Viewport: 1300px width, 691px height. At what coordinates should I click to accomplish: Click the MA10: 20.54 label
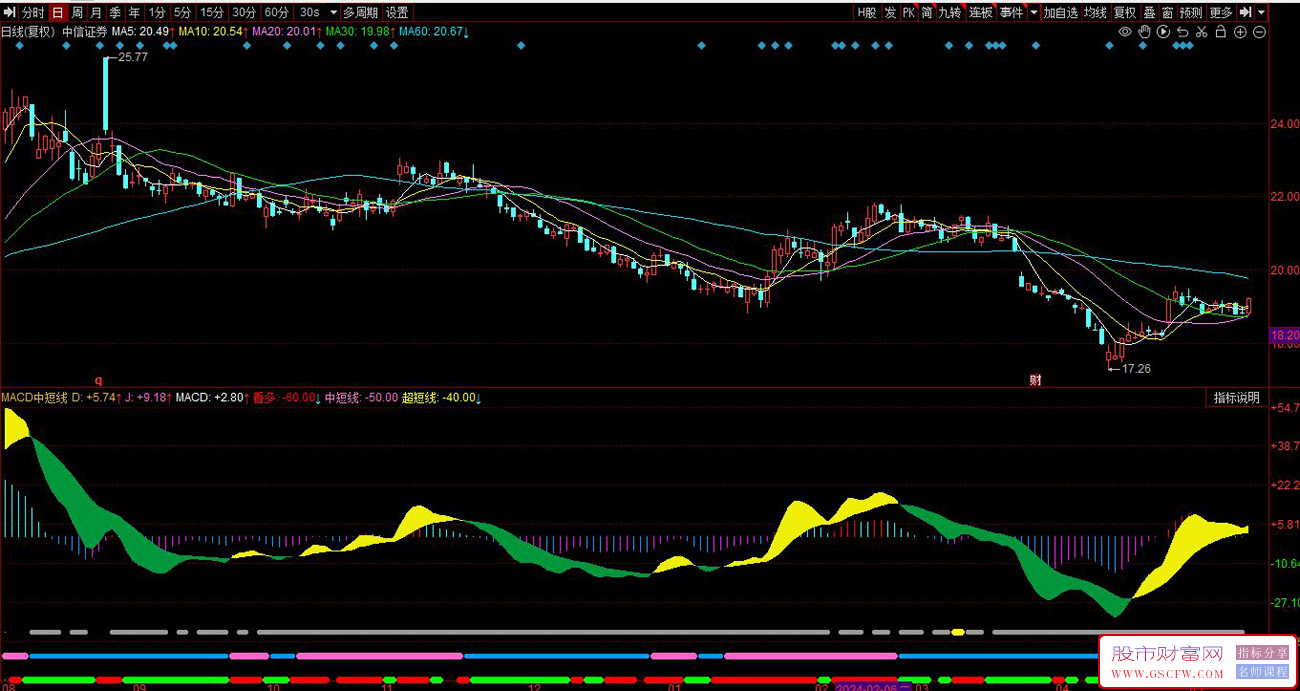(x=212, y=32)
